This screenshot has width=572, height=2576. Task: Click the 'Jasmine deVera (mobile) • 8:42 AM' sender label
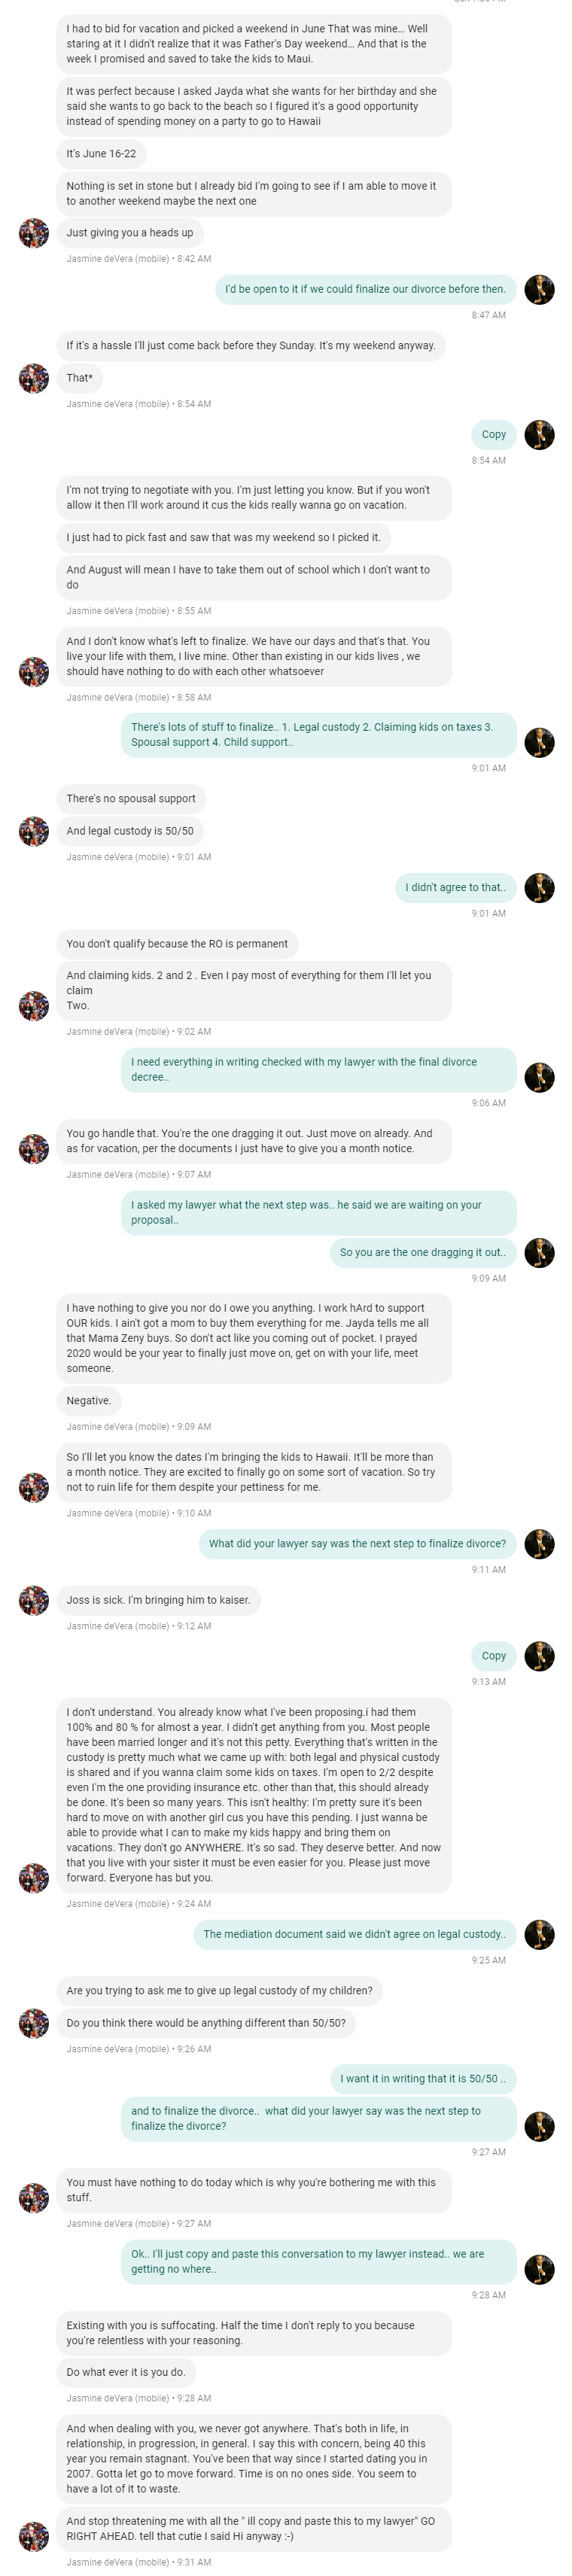(x=139, y=259)
